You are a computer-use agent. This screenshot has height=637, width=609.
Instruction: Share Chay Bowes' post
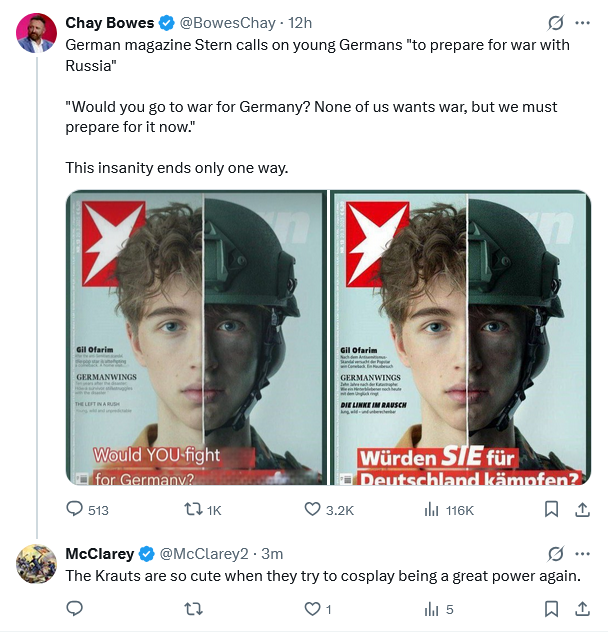[582, 510]
